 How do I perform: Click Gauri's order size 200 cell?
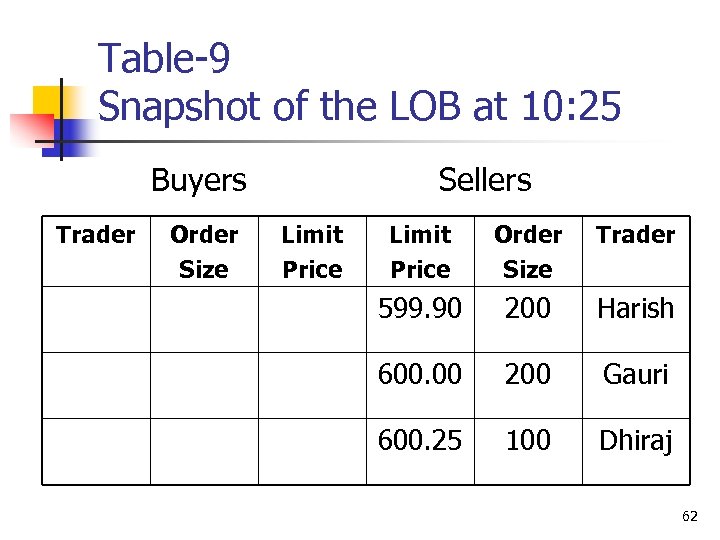coord(528,374)
